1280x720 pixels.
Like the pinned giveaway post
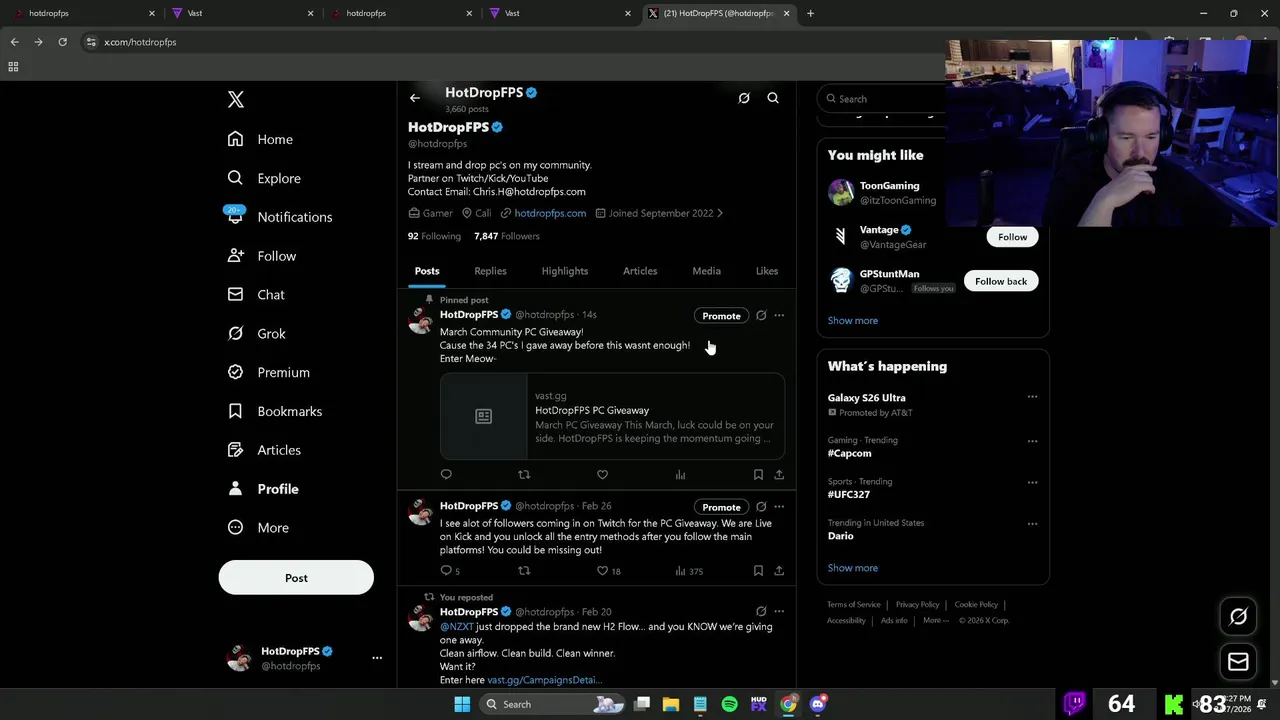602,474
